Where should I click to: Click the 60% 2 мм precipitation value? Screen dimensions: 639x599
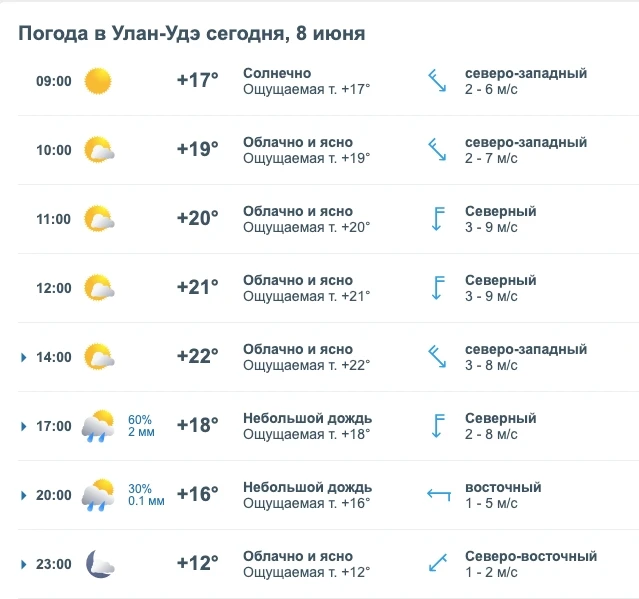coord(141,426)
